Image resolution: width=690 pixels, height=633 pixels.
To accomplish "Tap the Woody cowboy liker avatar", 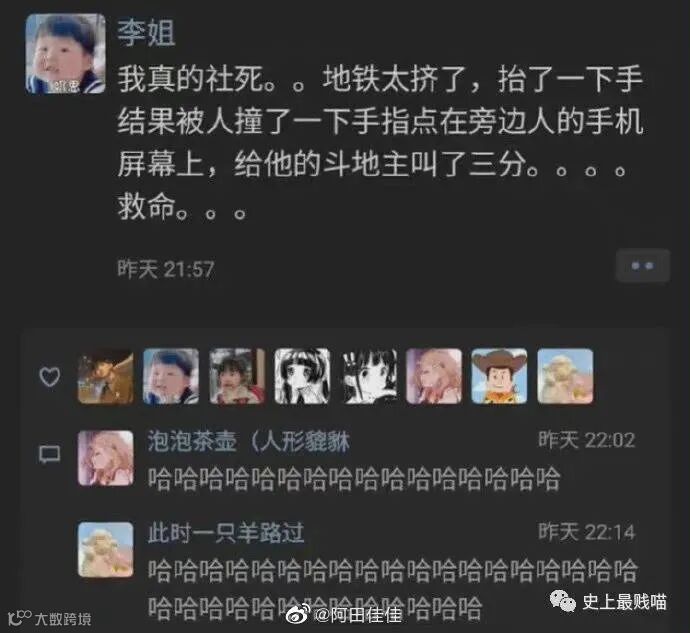I will point(499,376).
